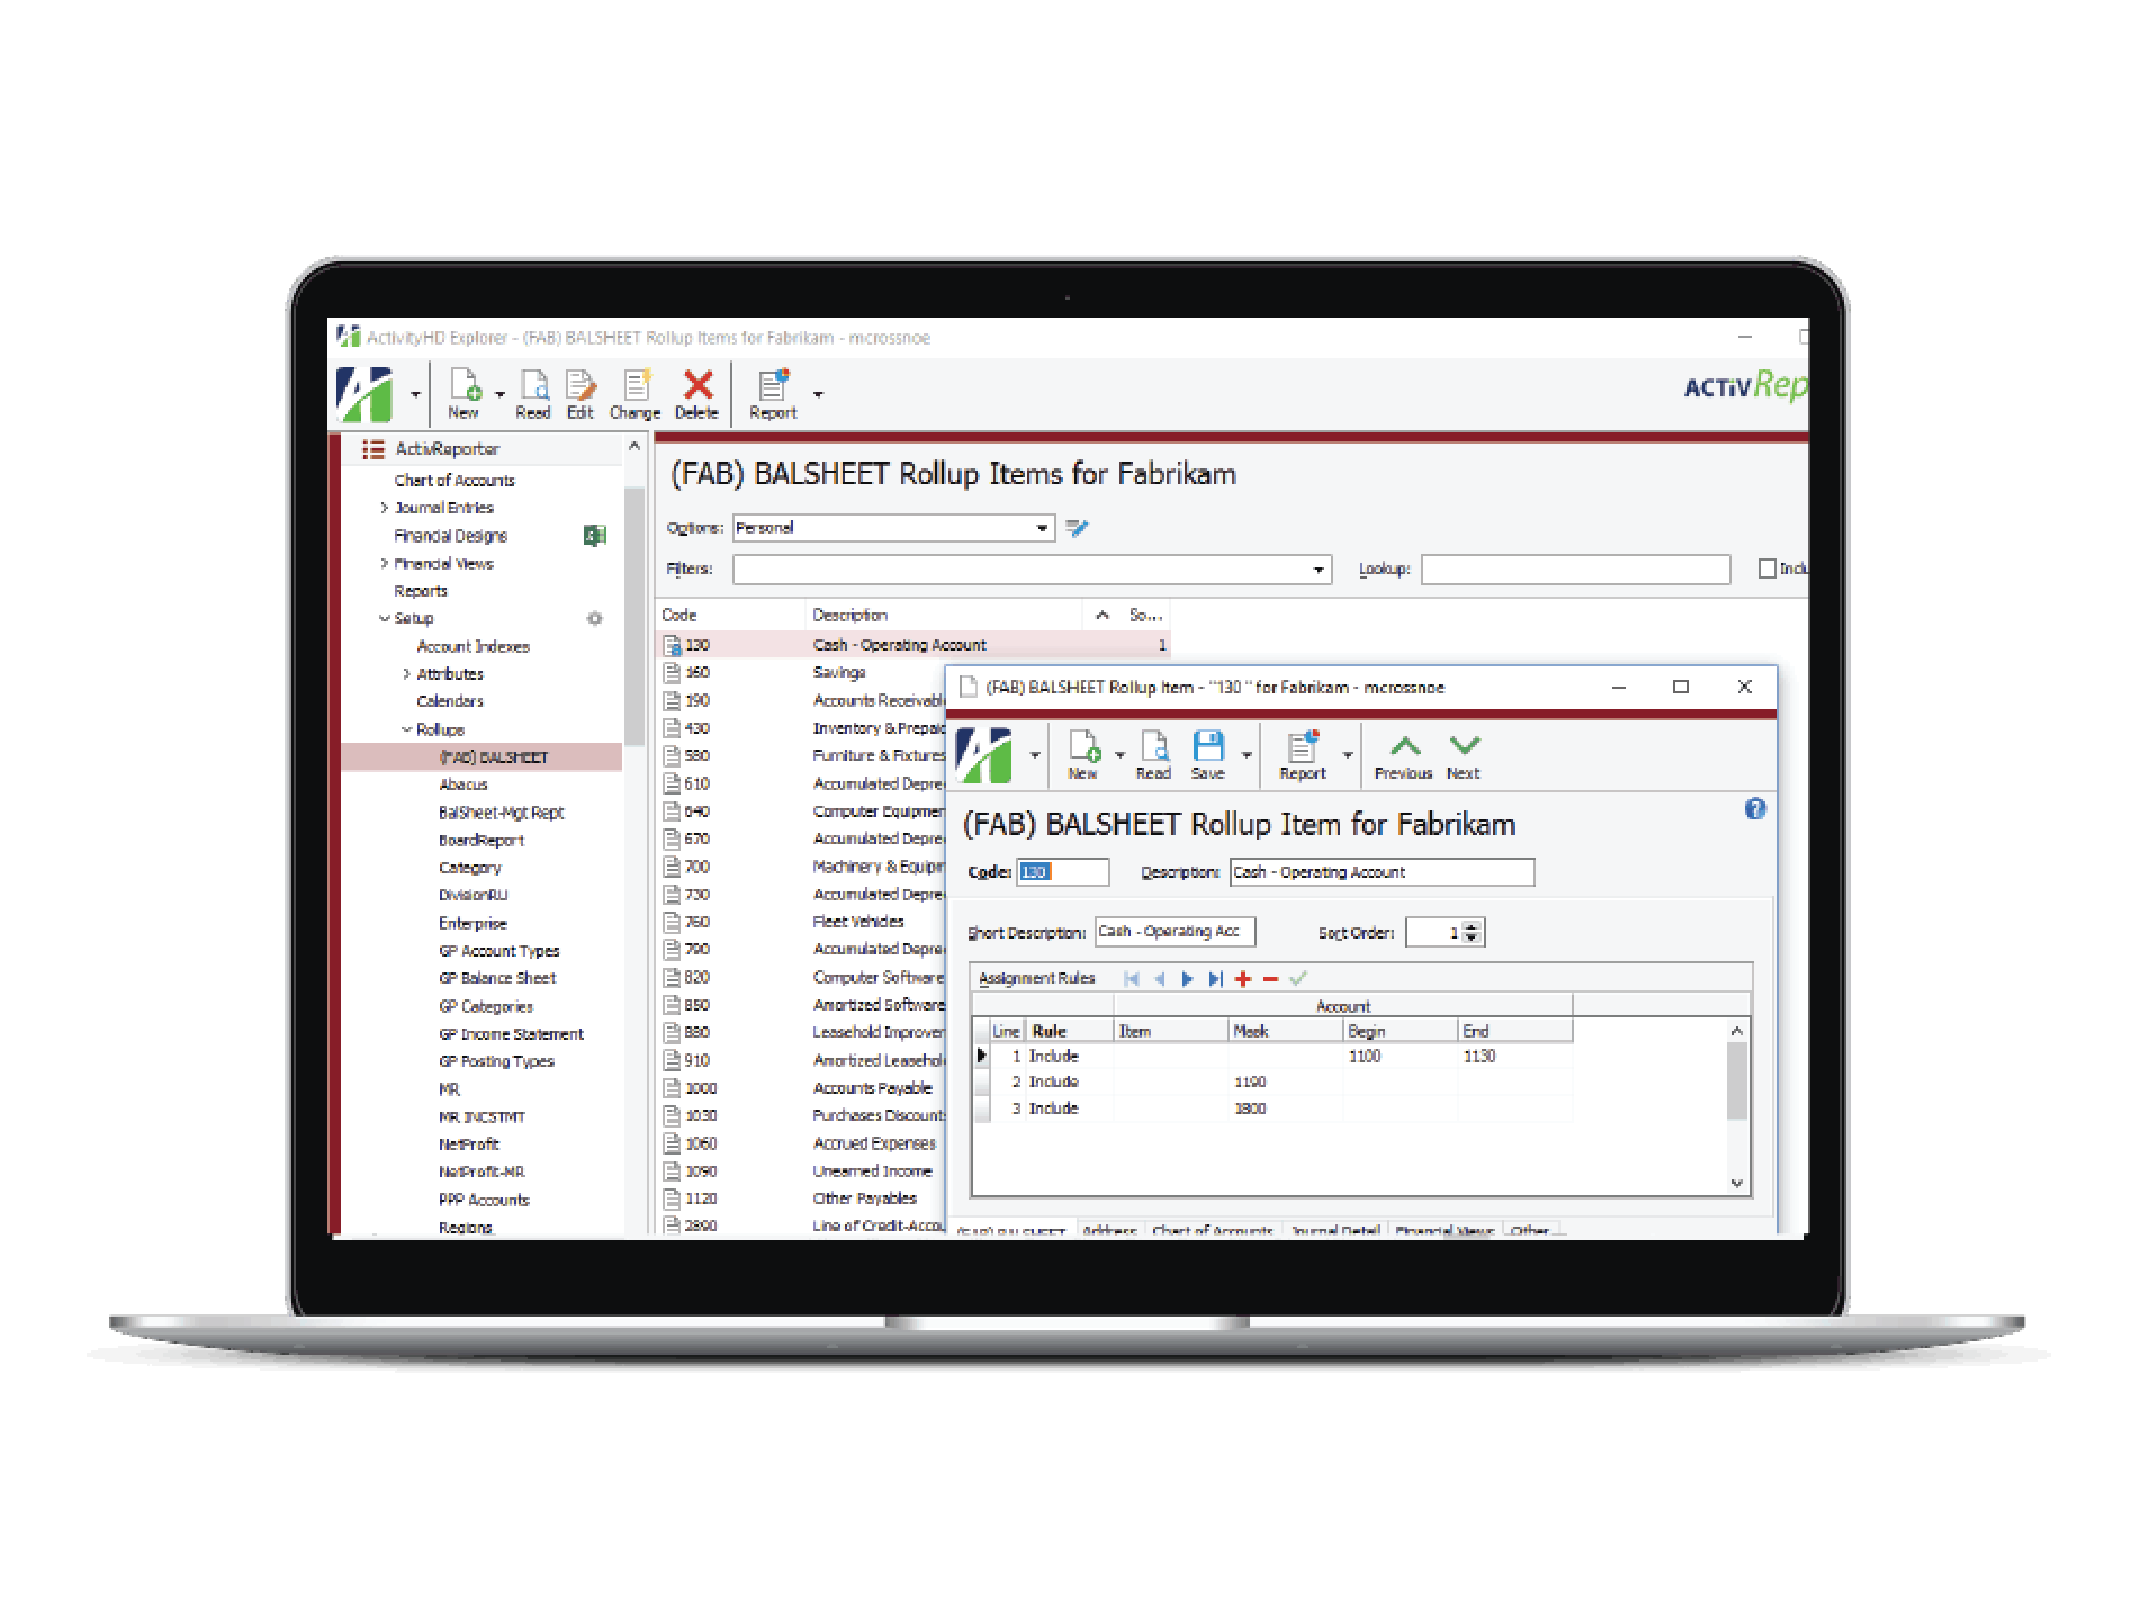Select rule line 2 with mask 1190
This screenshot has height=1601, width=2134.
click(x=1272, y=1082)
